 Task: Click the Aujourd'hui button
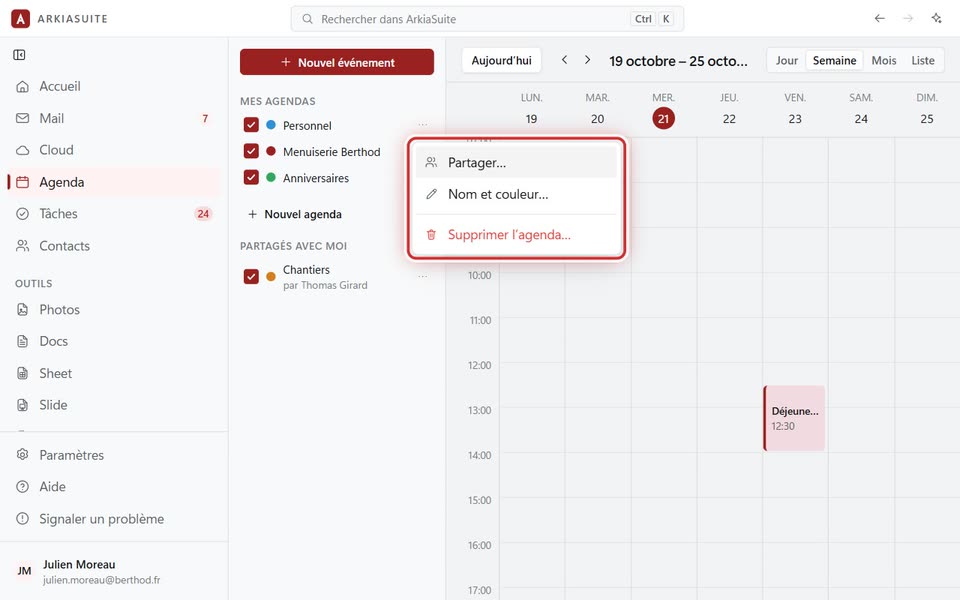(501, 61)
